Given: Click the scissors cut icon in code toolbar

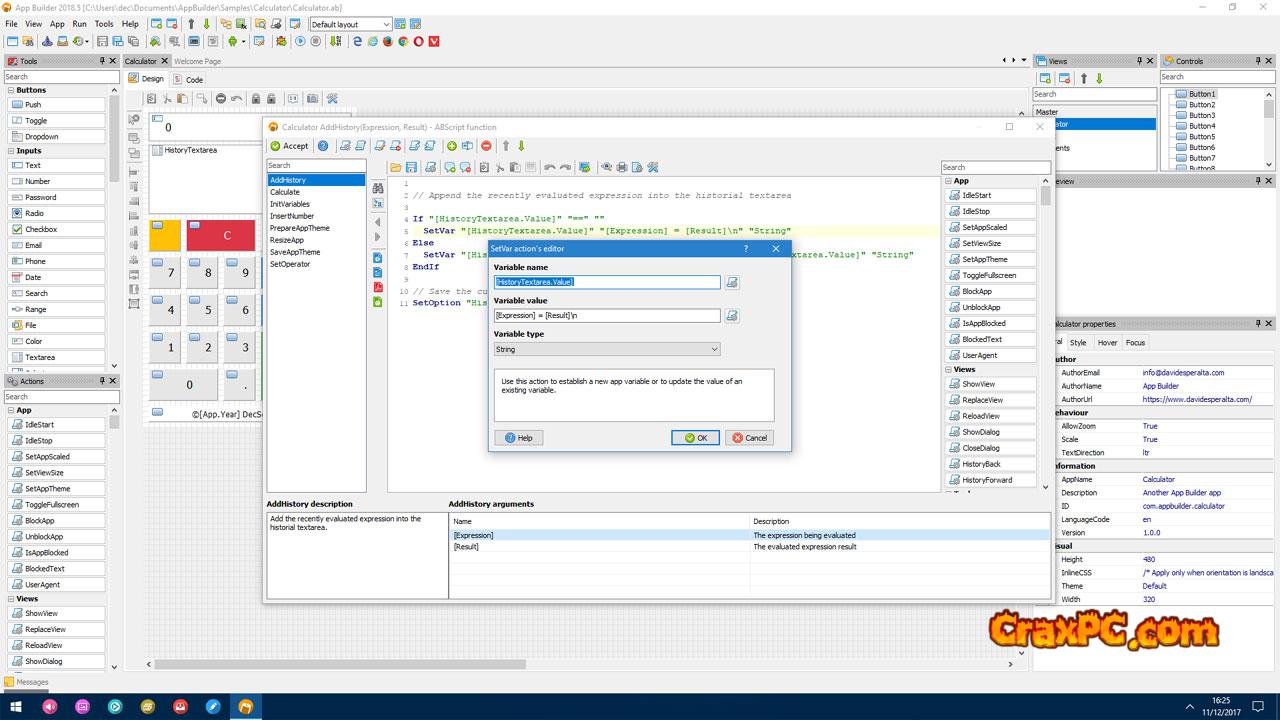Looking at the screenshot, I should [499, 167].
